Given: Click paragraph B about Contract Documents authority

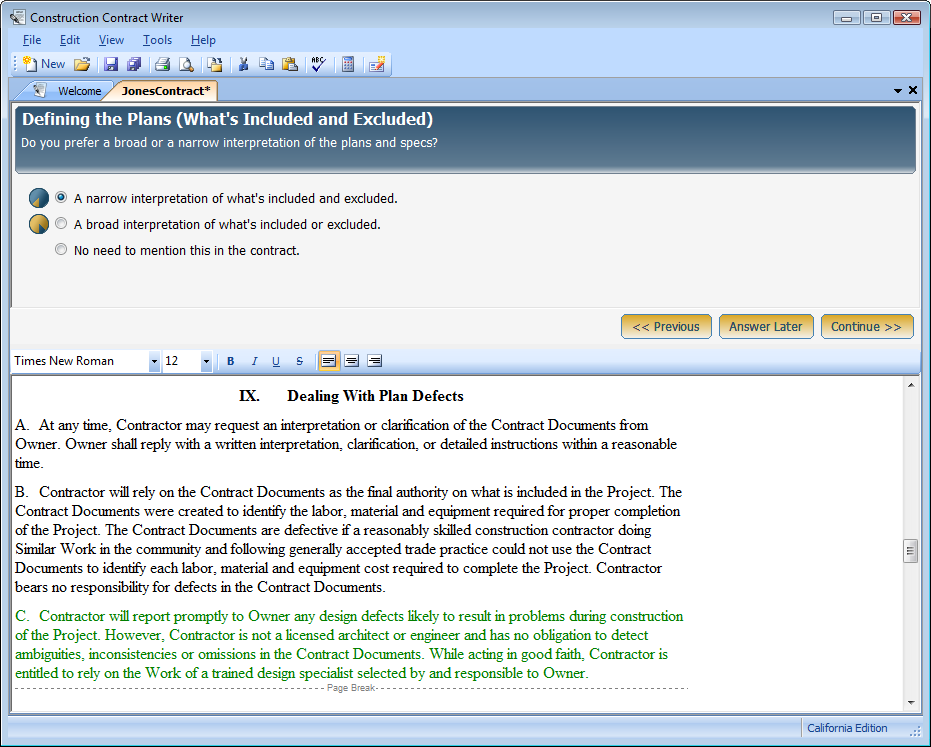Looking at the screenshot, I should (x=348, y=539).
